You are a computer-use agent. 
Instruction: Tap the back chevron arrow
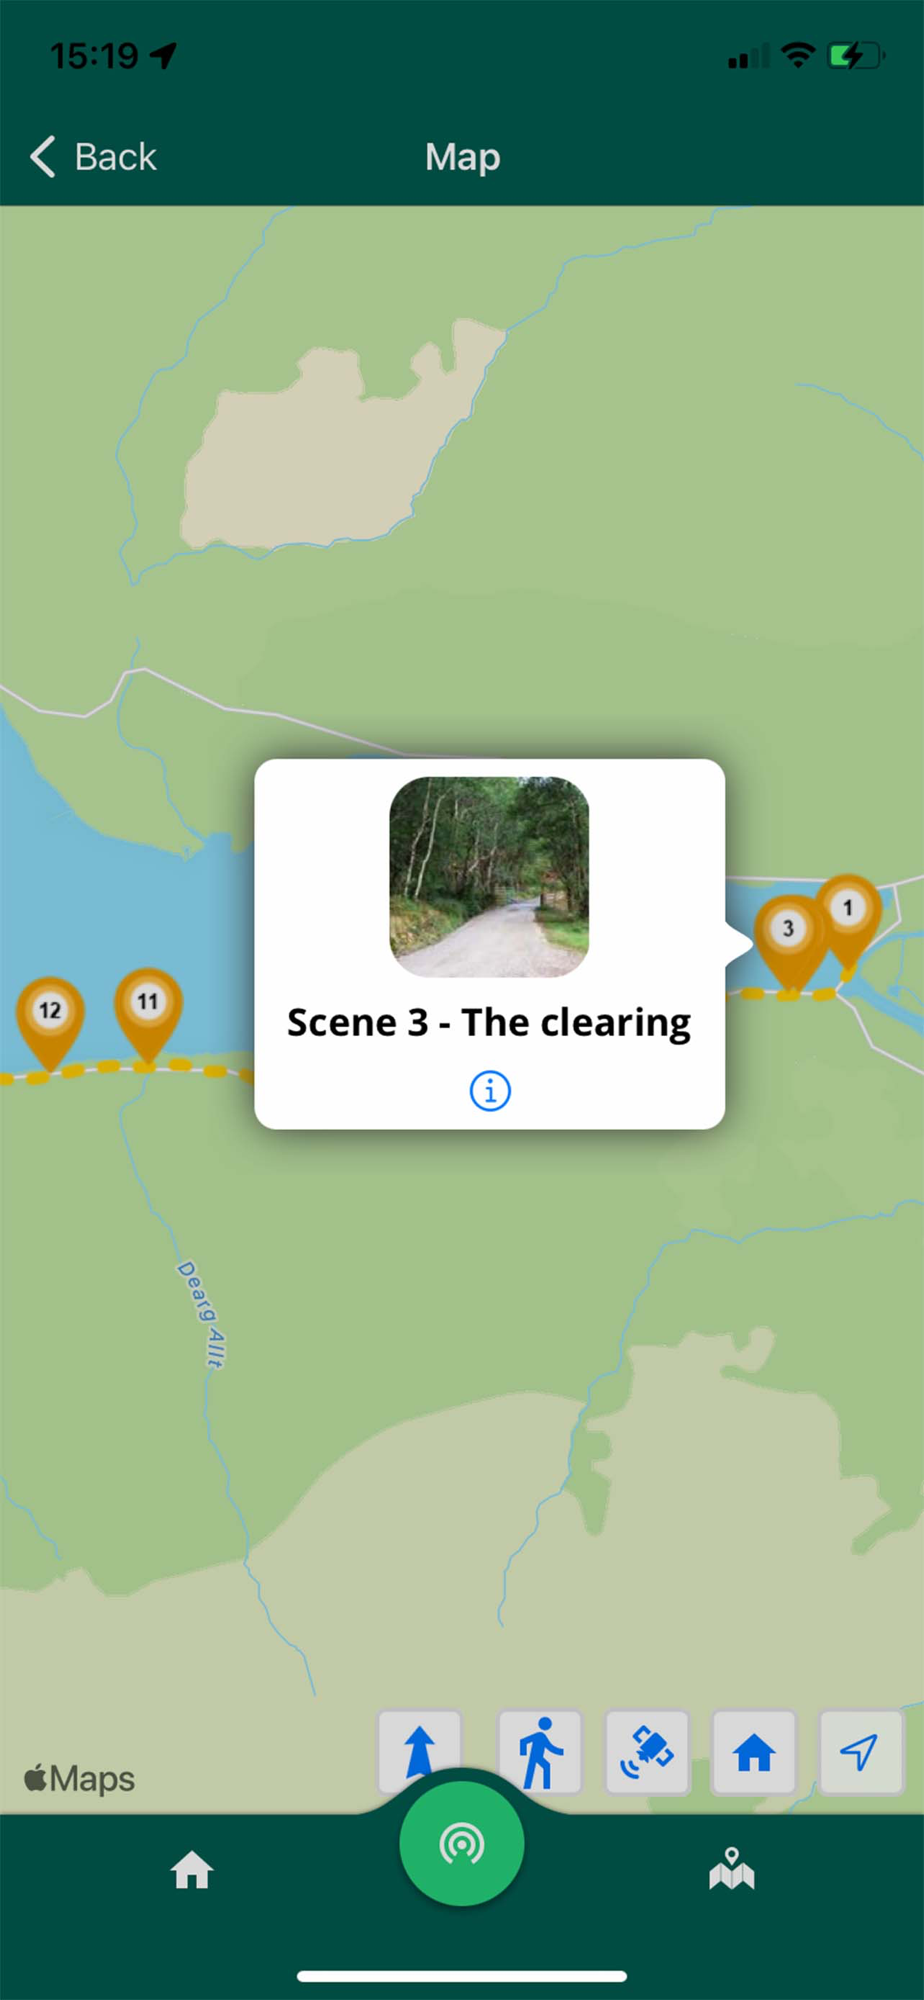42,157
